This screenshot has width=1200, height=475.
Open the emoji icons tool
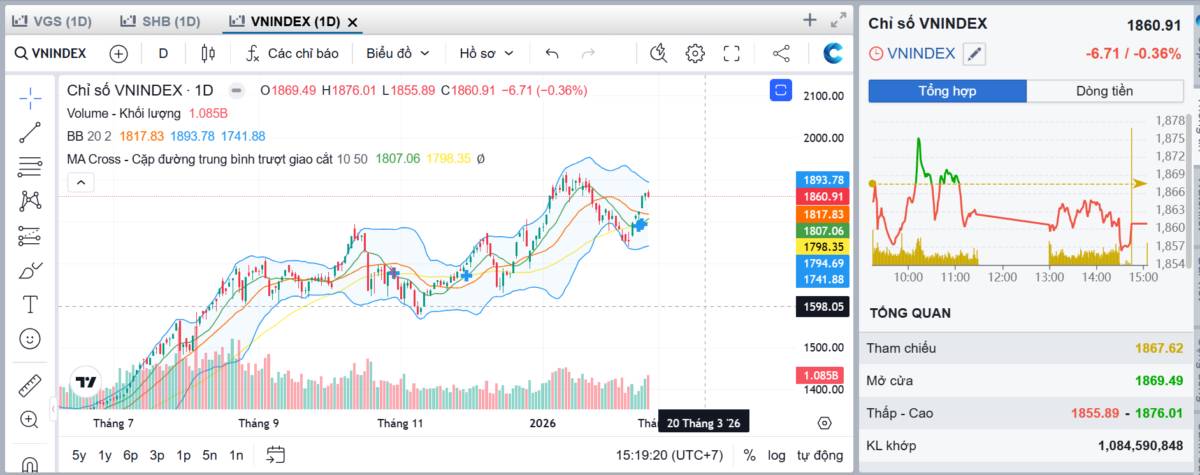tap(30, 339)
